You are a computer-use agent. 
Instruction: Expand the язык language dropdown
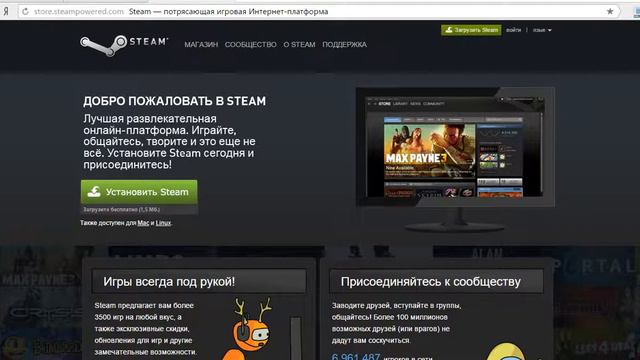pyautogui.click(x=542, y=30)
